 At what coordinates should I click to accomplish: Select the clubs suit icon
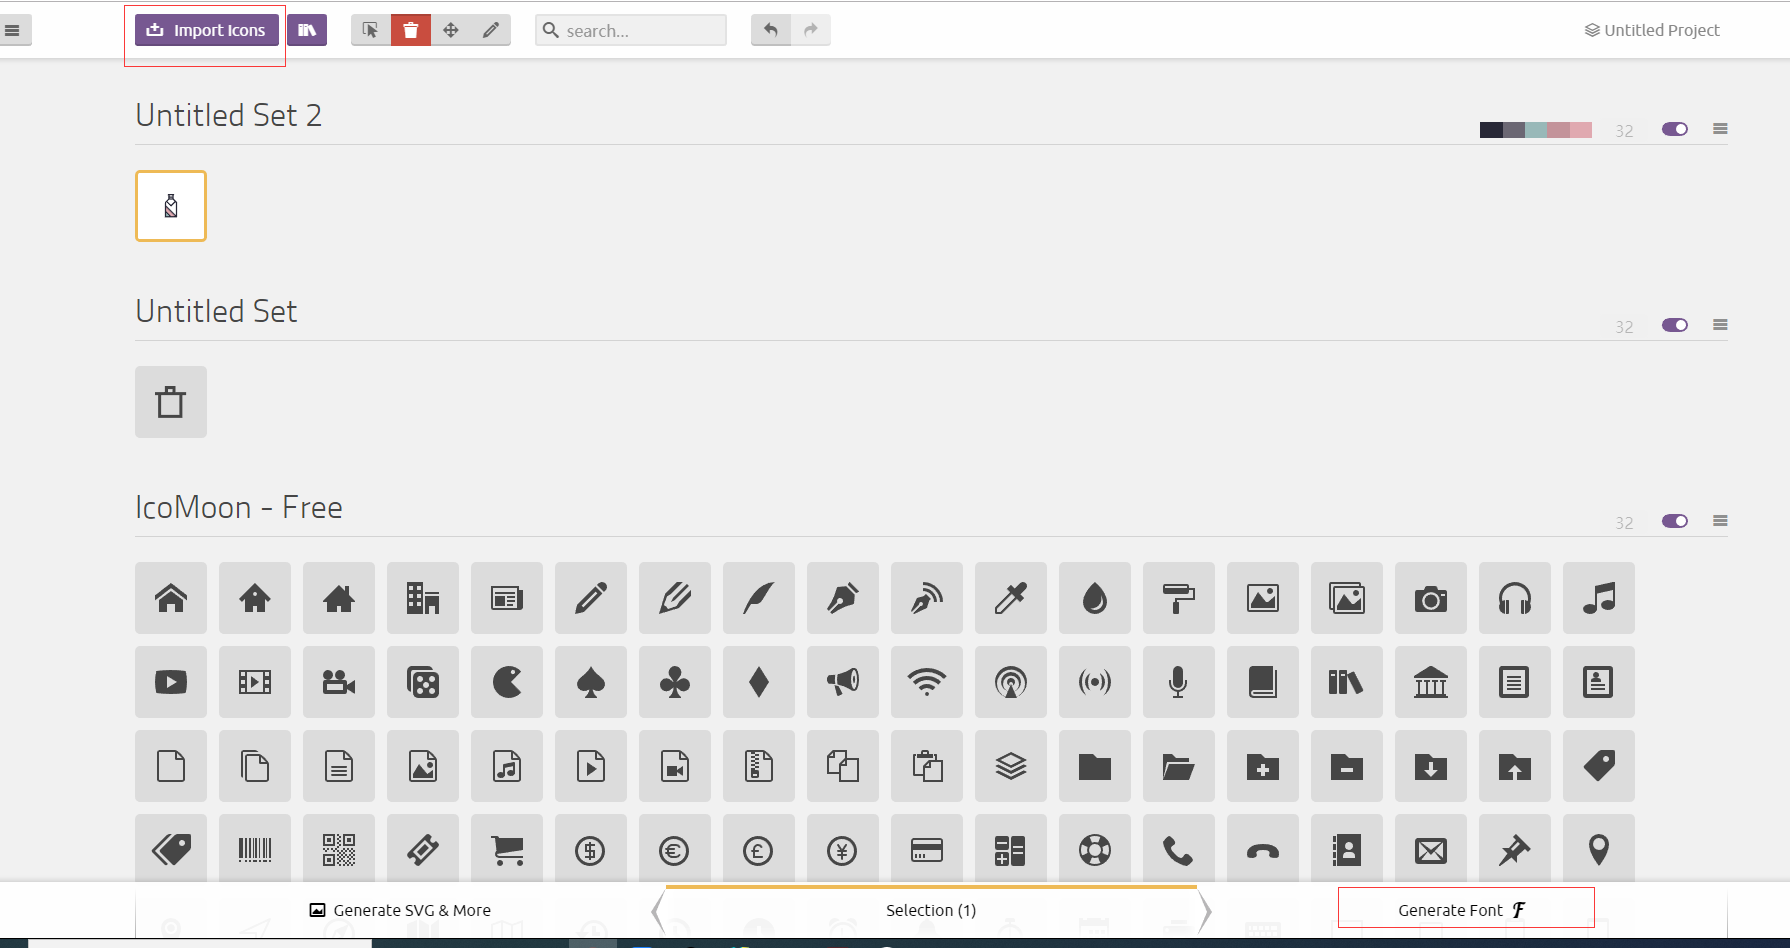(675, 682)
